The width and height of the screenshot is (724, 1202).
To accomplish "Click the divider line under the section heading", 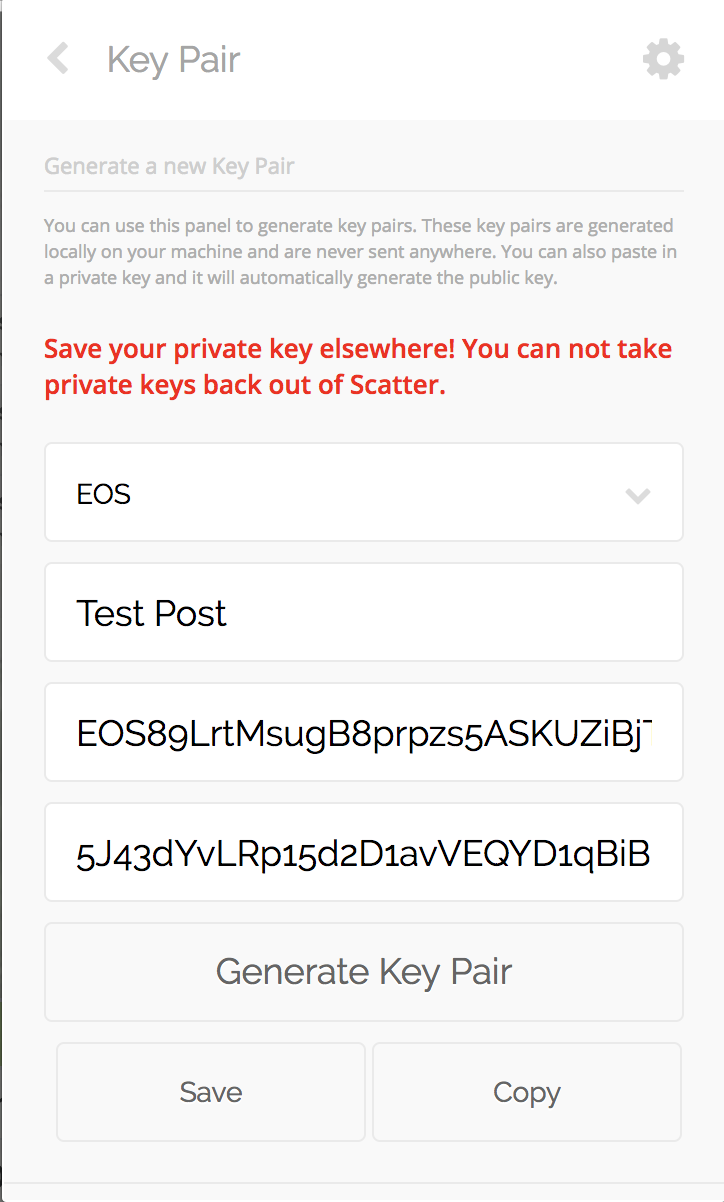I will 364,190.
